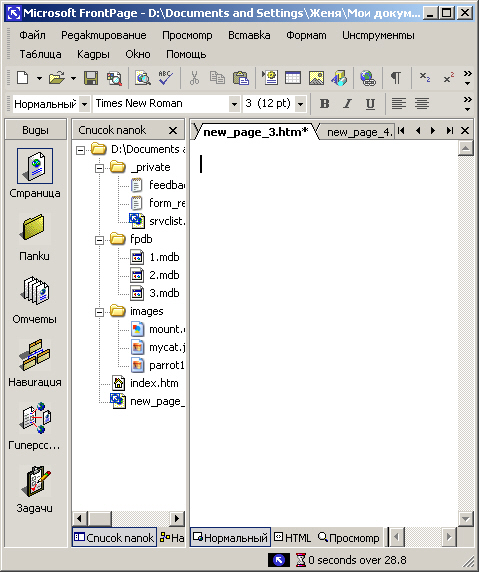Insert a table using the table icon
The width and height of the screenshot is (479, 572).
click(x=293, y=78)
